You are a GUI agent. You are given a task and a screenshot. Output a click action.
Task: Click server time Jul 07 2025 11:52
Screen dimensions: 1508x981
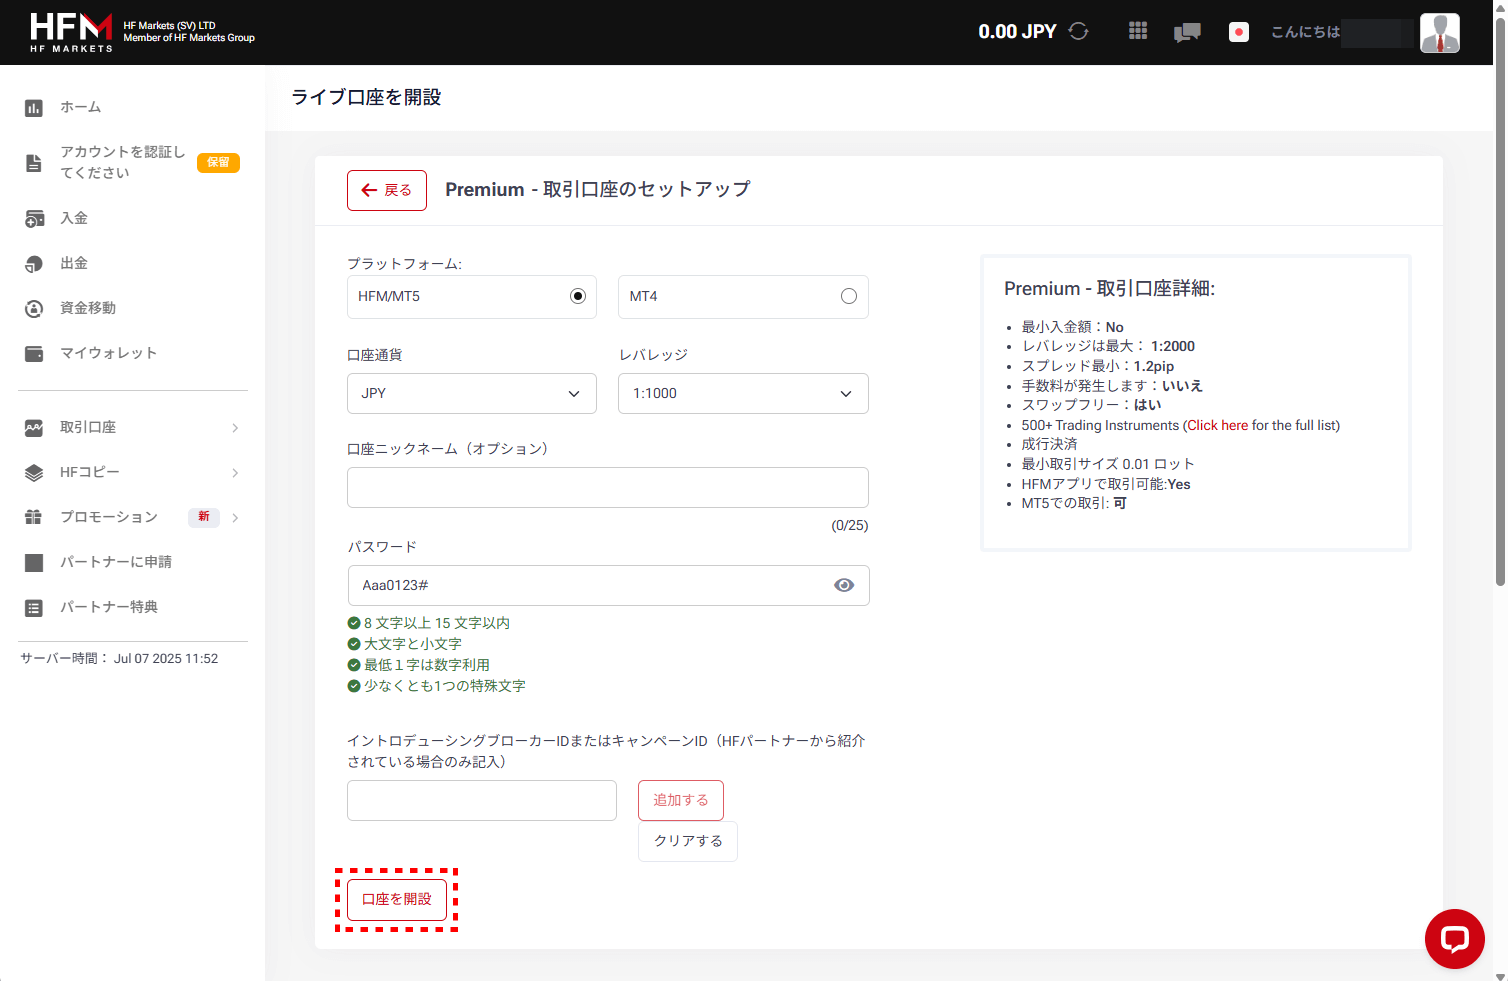click(x=166, y=659)
